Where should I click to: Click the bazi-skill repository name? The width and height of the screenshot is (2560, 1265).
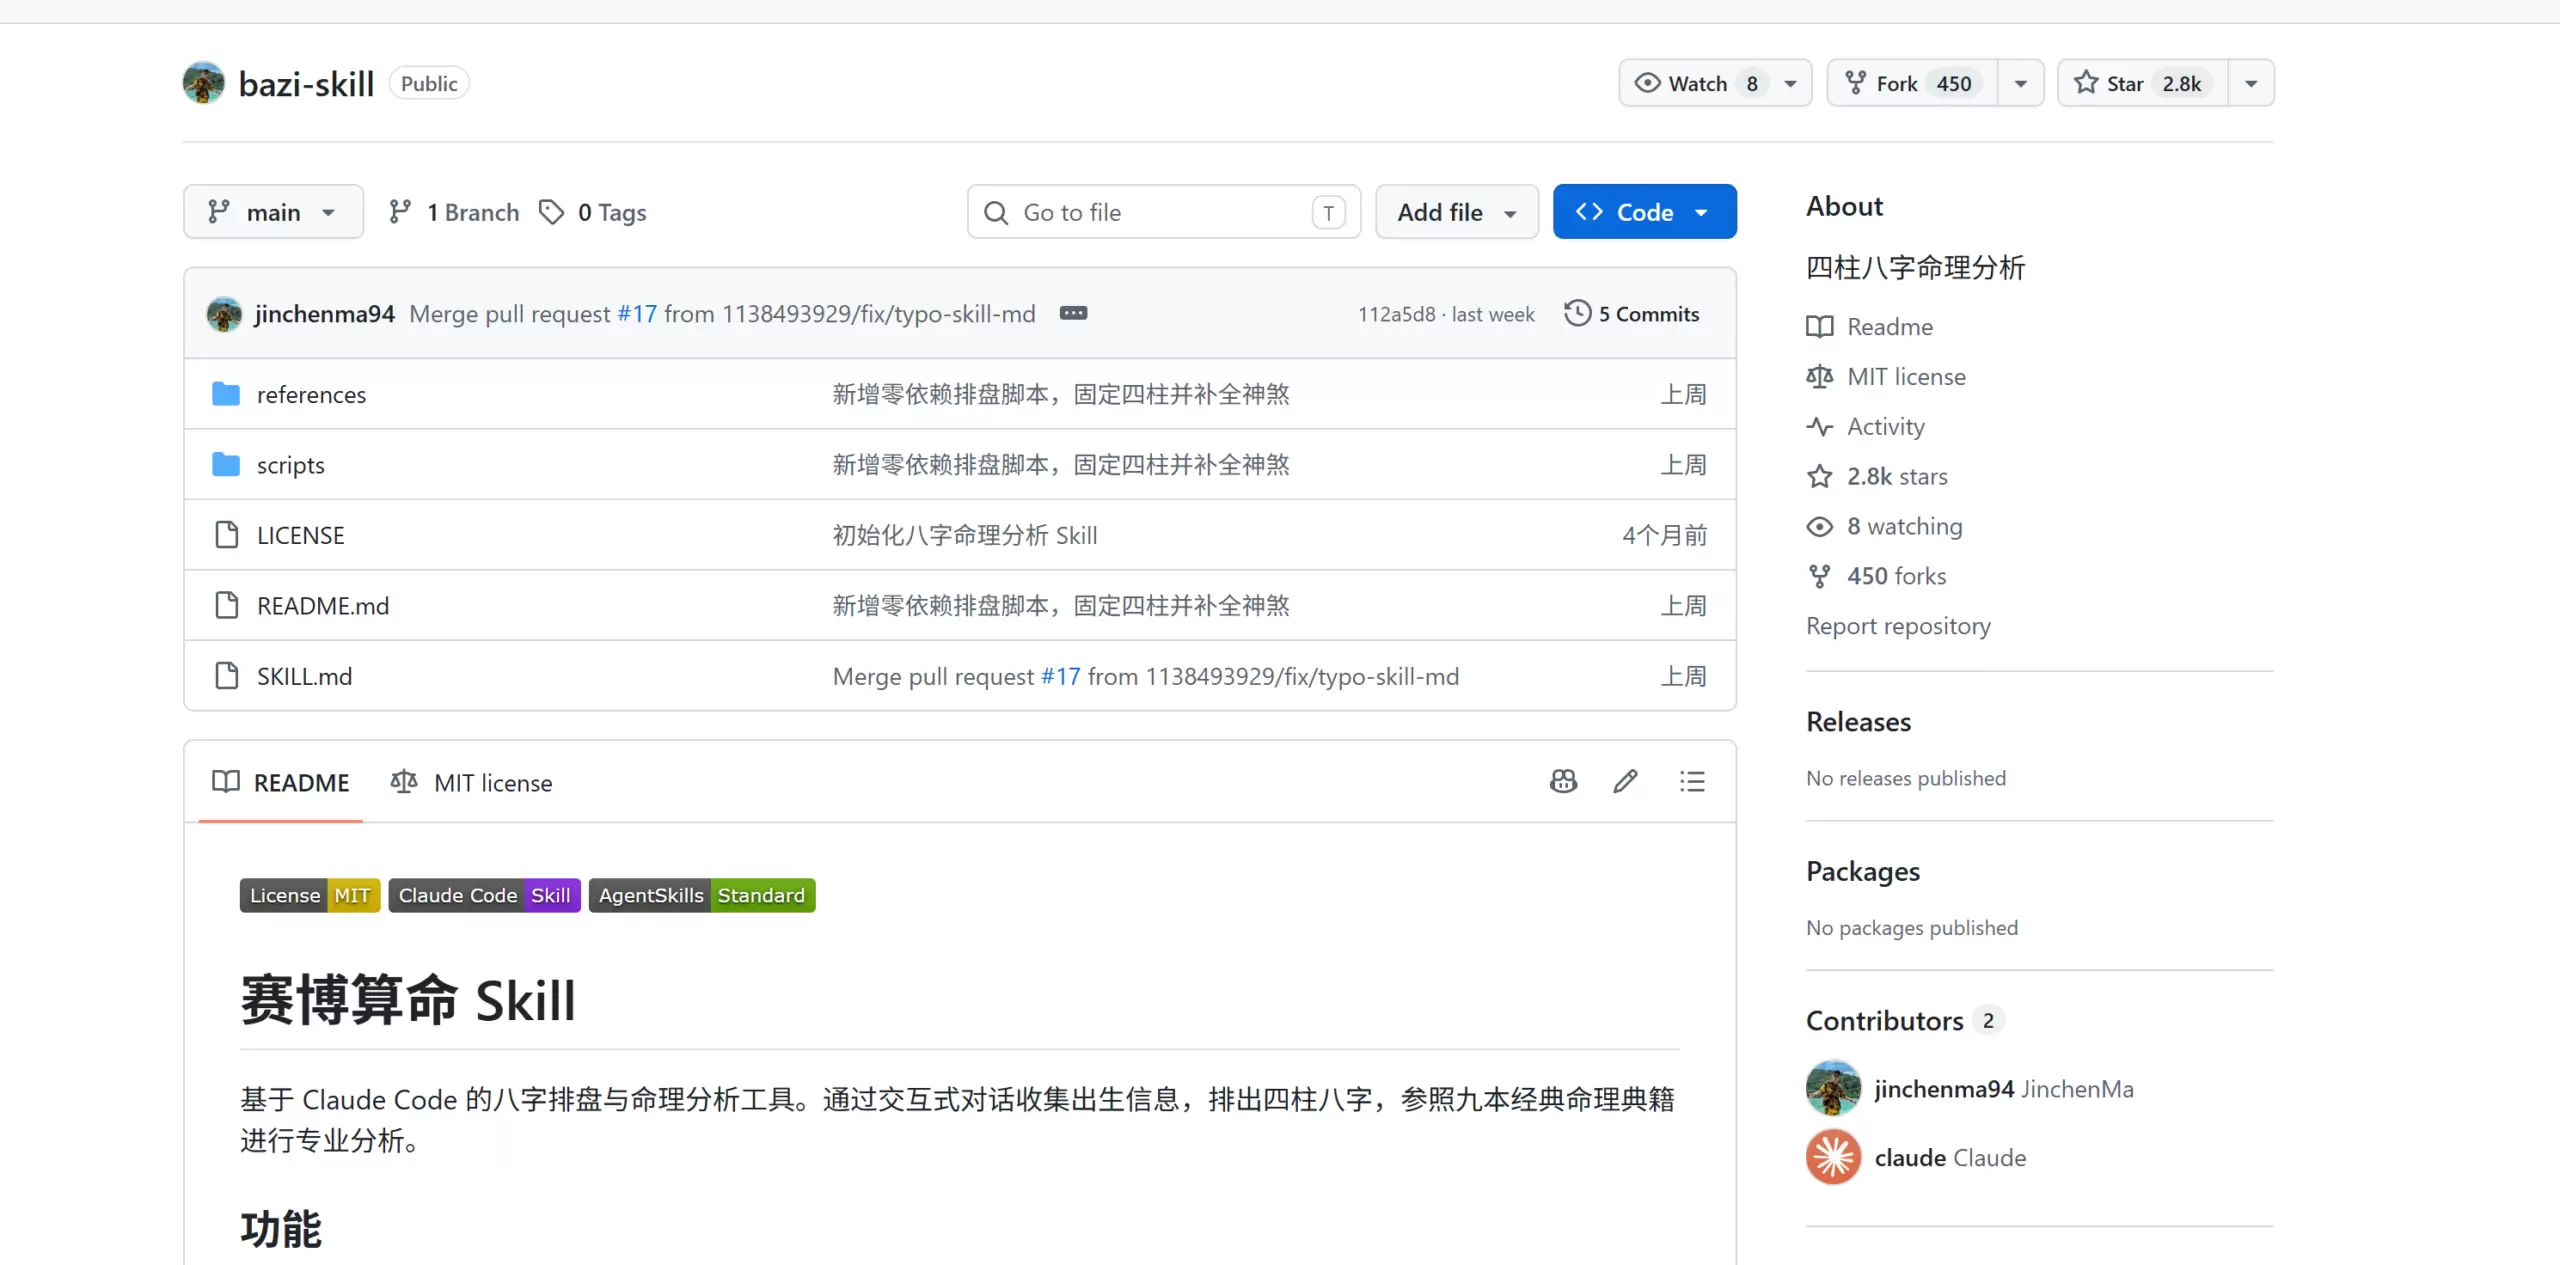[306, 84]
